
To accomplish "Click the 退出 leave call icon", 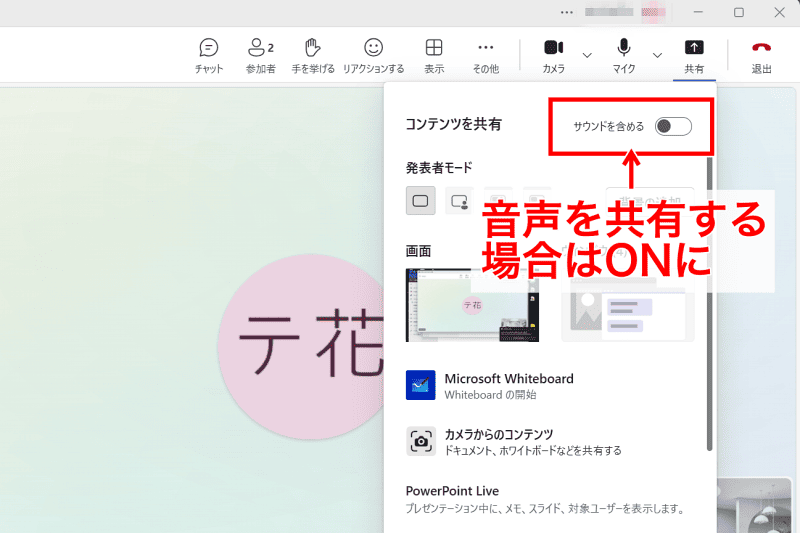I will click(x=762, y=55).
